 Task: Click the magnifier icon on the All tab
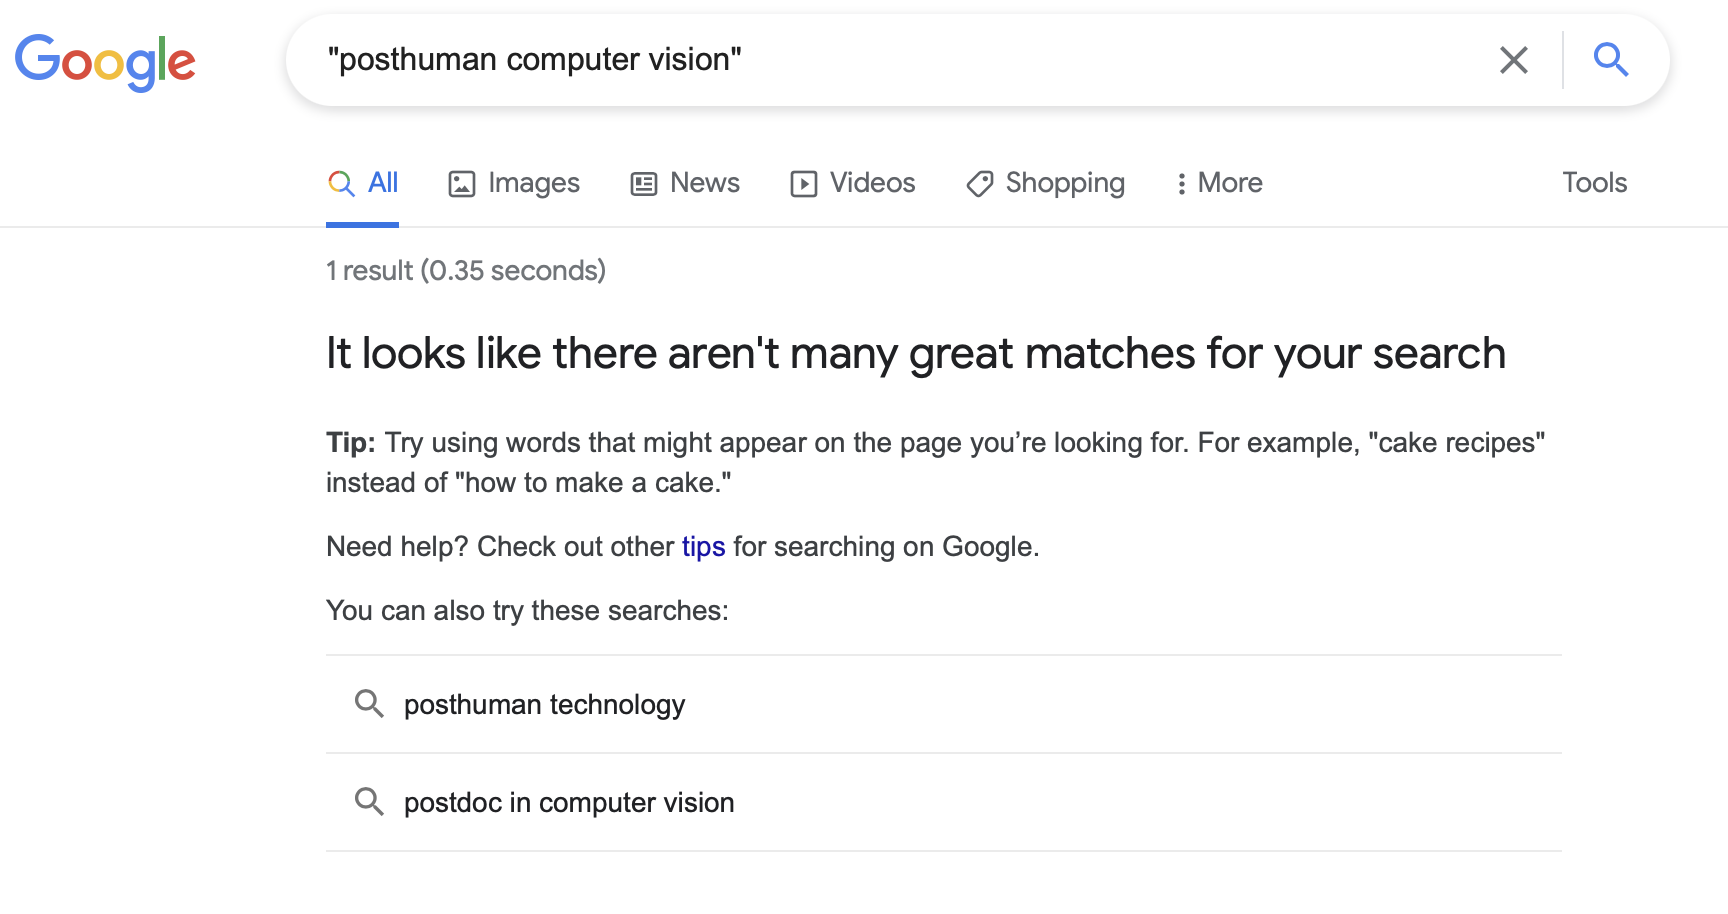click(x=339, y=184)
